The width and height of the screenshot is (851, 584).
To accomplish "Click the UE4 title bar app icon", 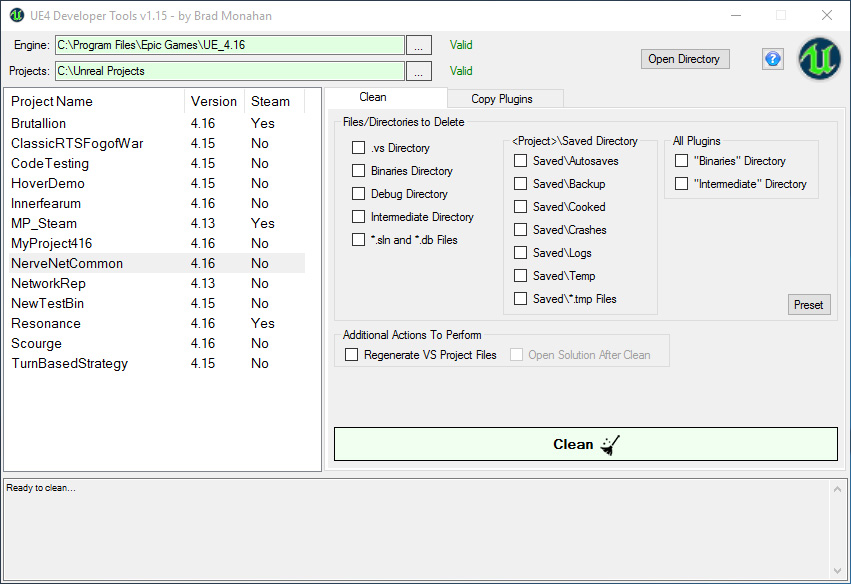I will 17,15.
